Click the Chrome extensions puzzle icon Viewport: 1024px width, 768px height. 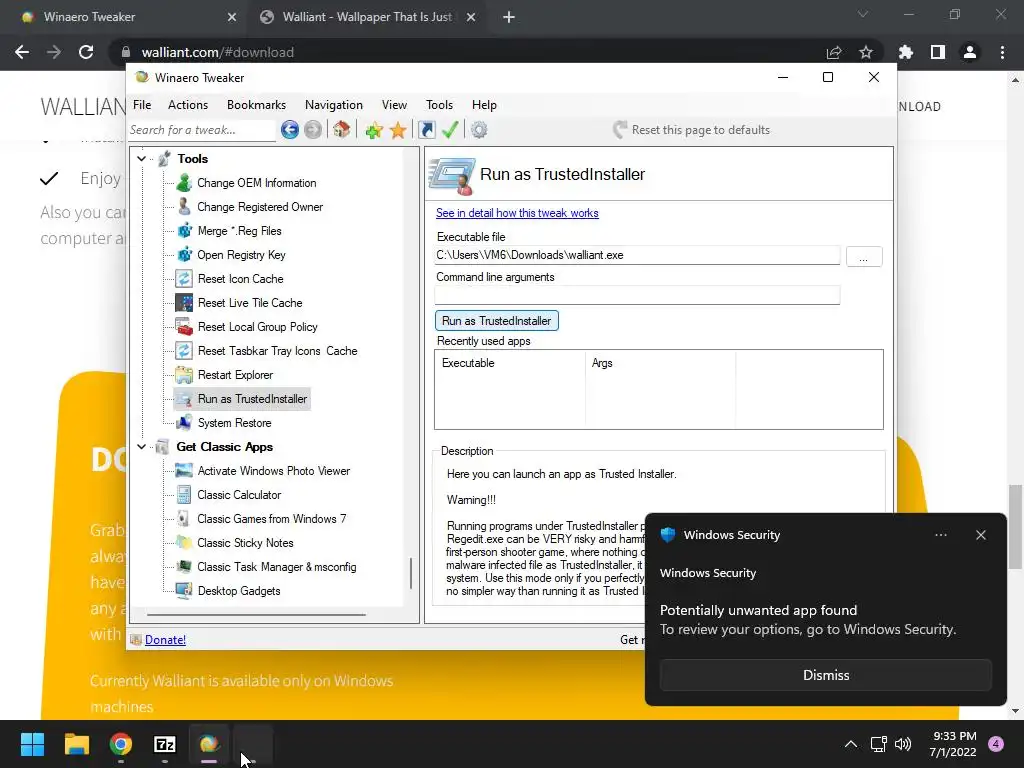click(x=905, y=52)
